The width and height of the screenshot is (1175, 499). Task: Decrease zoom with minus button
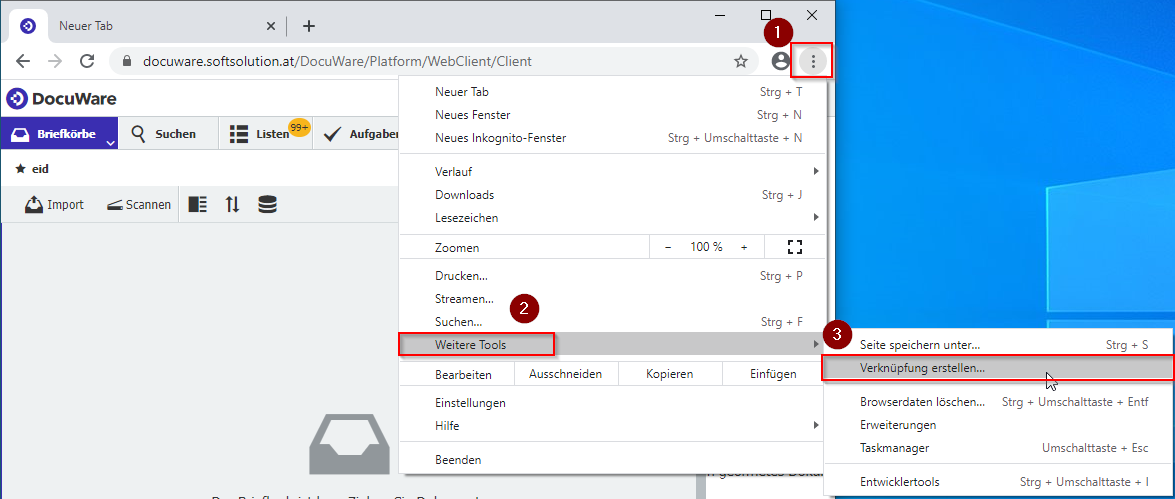pyautogui.click(x=668, y=247)
